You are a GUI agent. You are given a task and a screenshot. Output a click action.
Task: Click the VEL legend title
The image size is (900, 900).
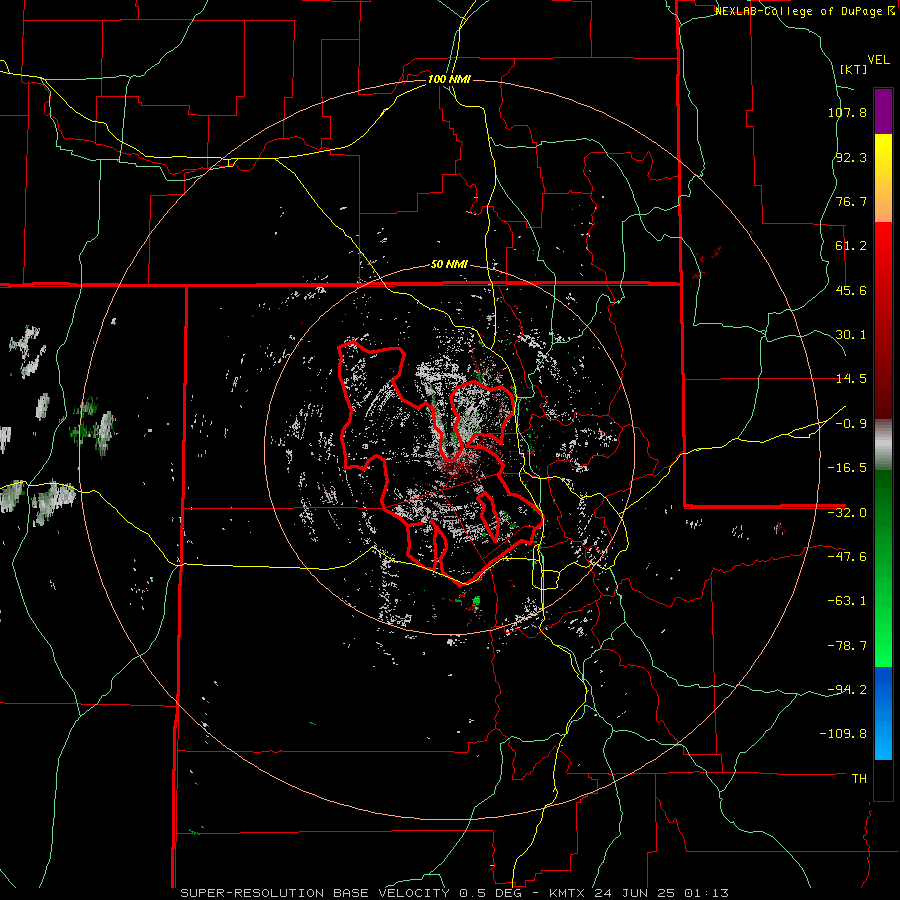(879, 60)
